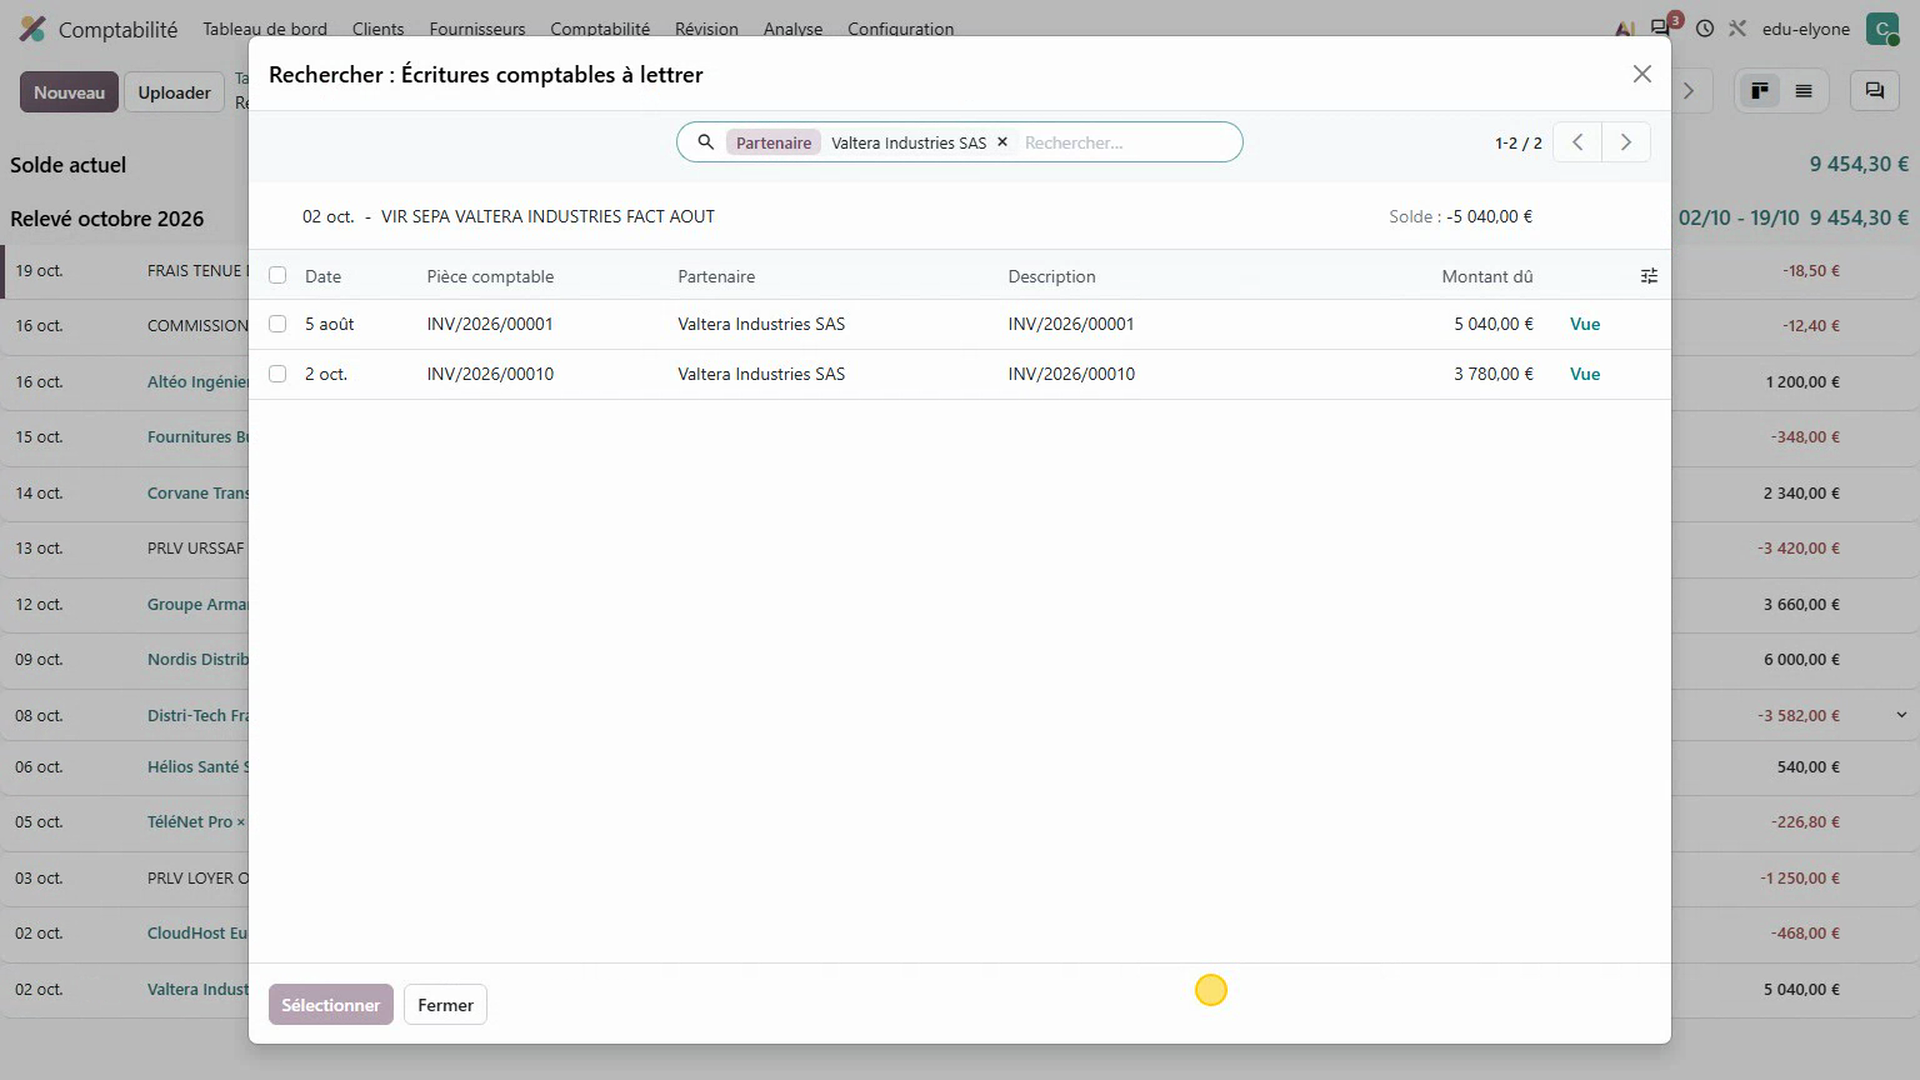The height and width of the screenshot is (1080, 1920).
Task: Expand the 08 oct. -3 582,00 € line
Action: tap(1901, 715)
